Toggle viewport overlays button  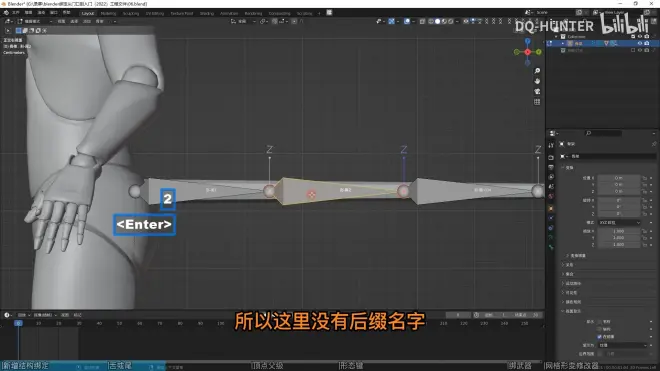[407, 21]
